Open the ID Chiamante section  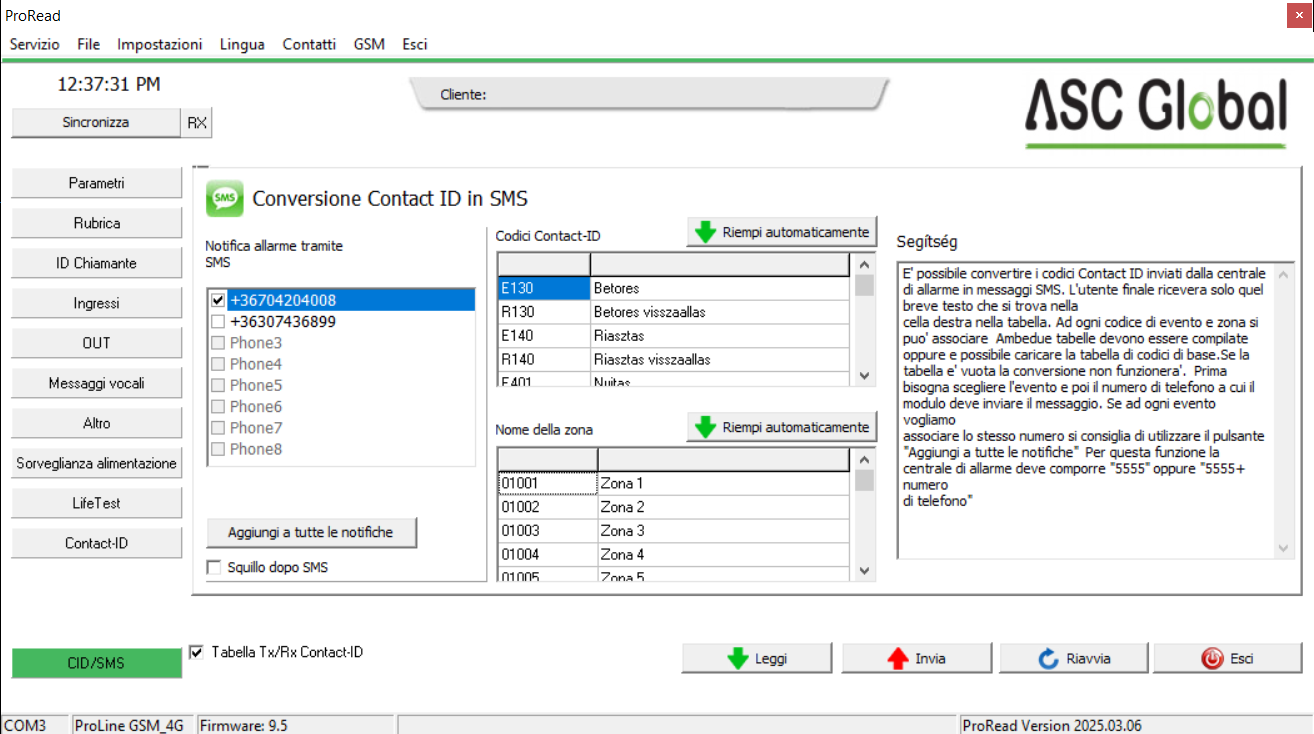pos(97,263)
